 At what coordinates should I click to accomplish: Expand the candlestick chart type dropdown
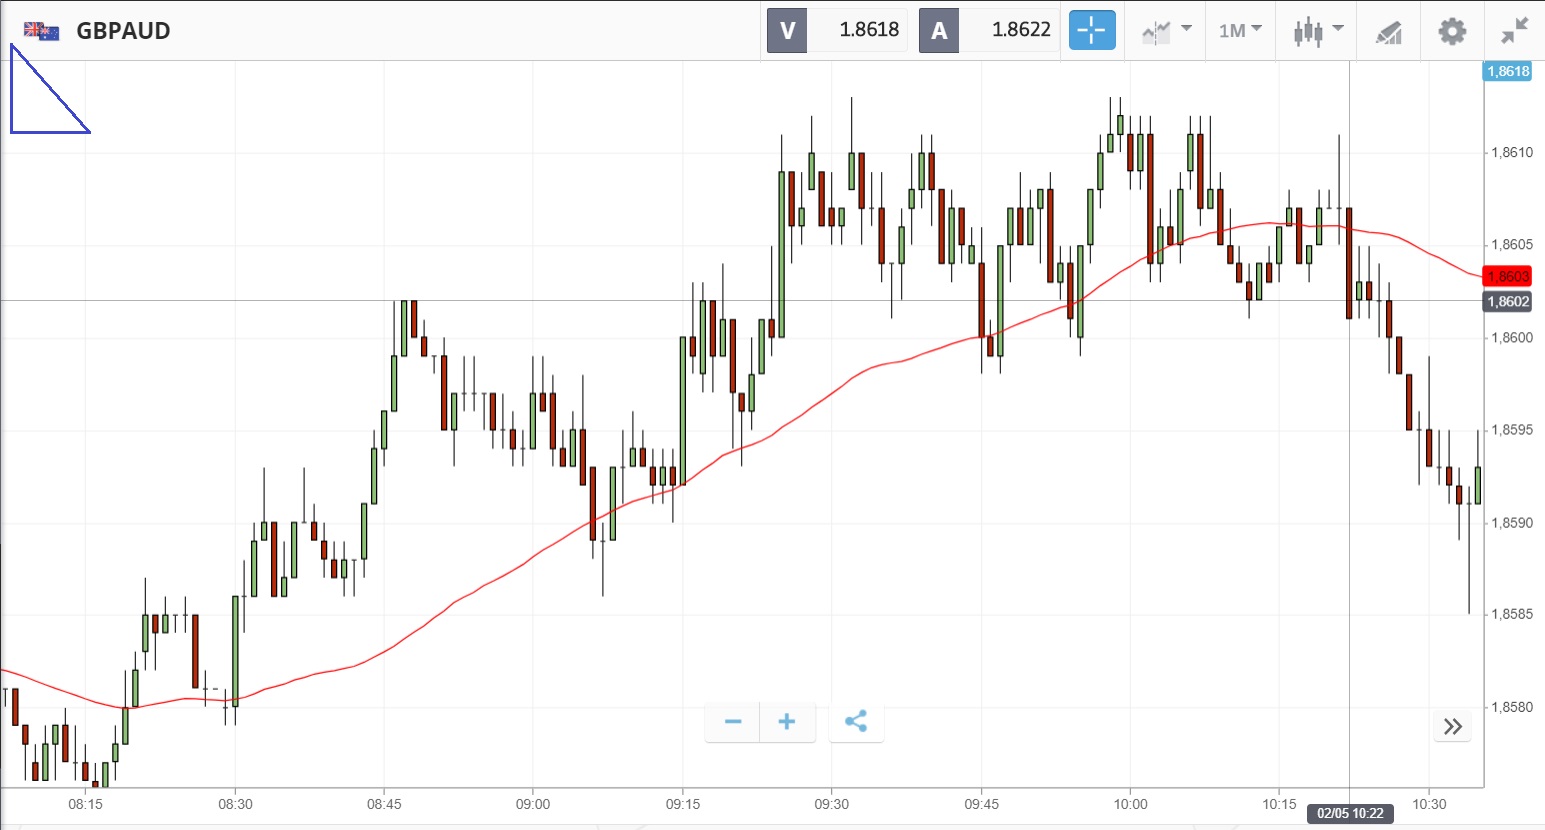click(x=1317, y=31)
